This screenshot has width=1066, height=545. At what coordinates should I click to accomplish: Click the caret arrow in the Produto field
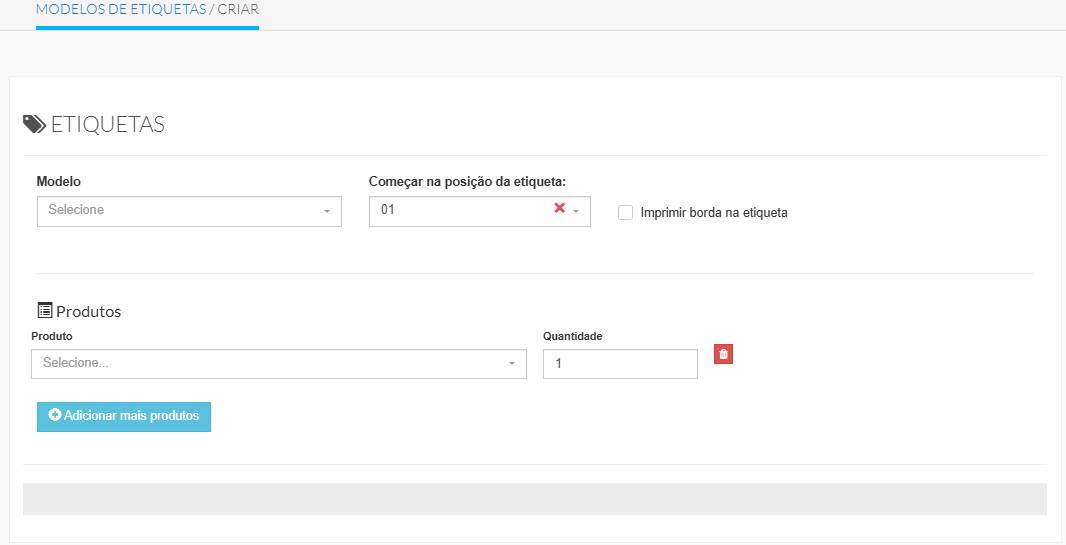(x=511, y=364)
